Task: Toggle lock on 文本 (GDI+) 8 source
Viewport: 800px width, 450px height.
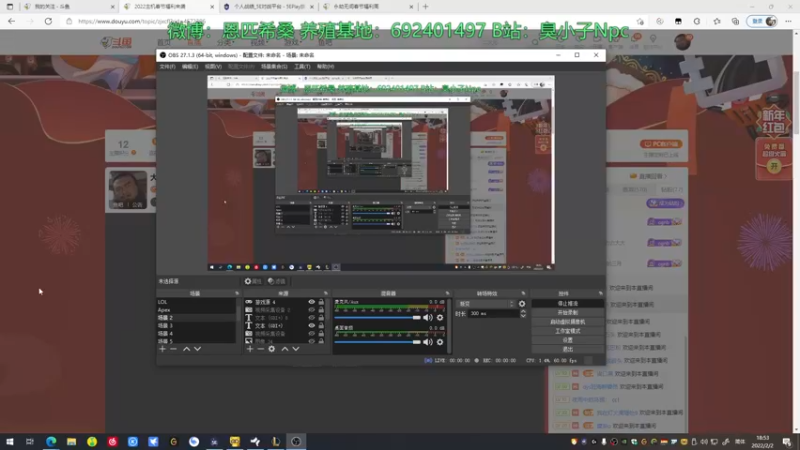Action: point(321,317)
